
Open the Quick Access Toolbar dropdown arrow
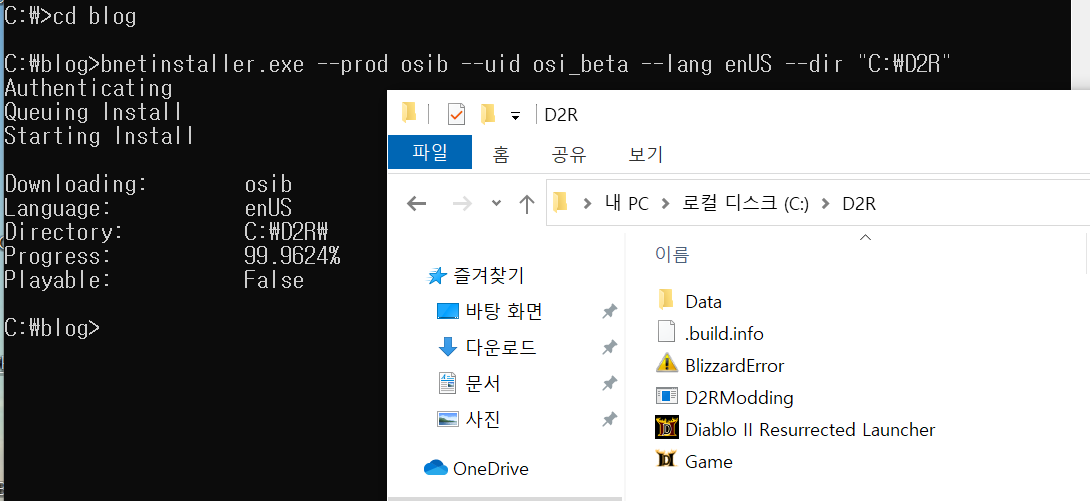click(x=515, y=116)
